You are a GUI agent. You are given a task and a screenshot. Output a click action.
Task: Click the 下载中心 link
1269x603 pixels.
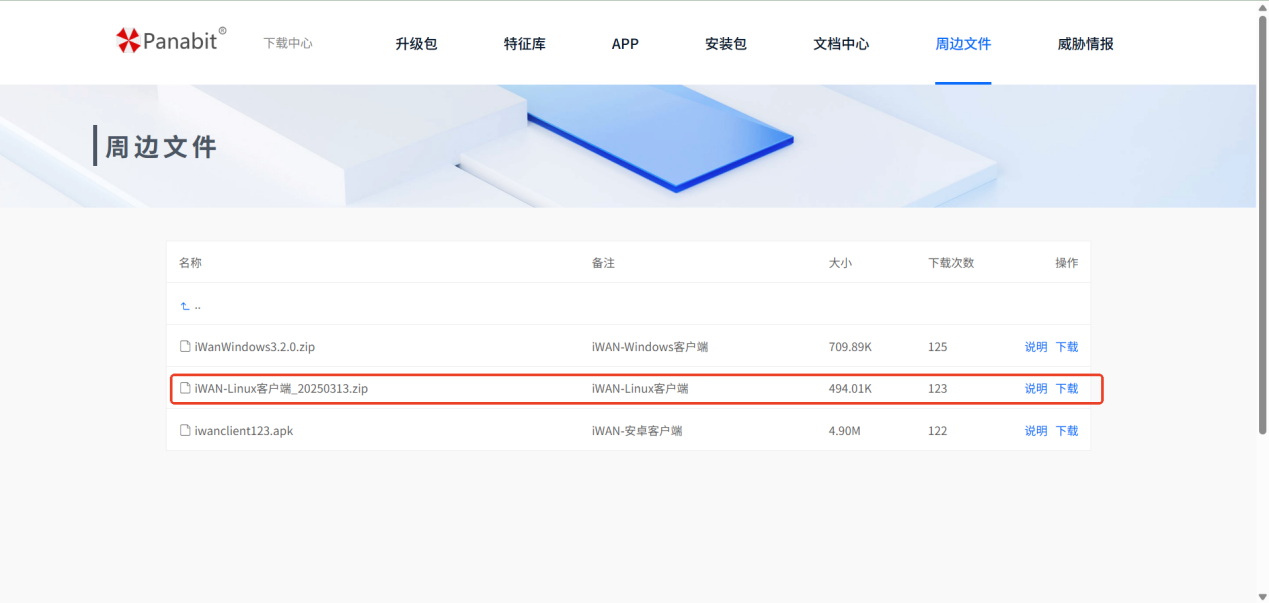(288, 44)
